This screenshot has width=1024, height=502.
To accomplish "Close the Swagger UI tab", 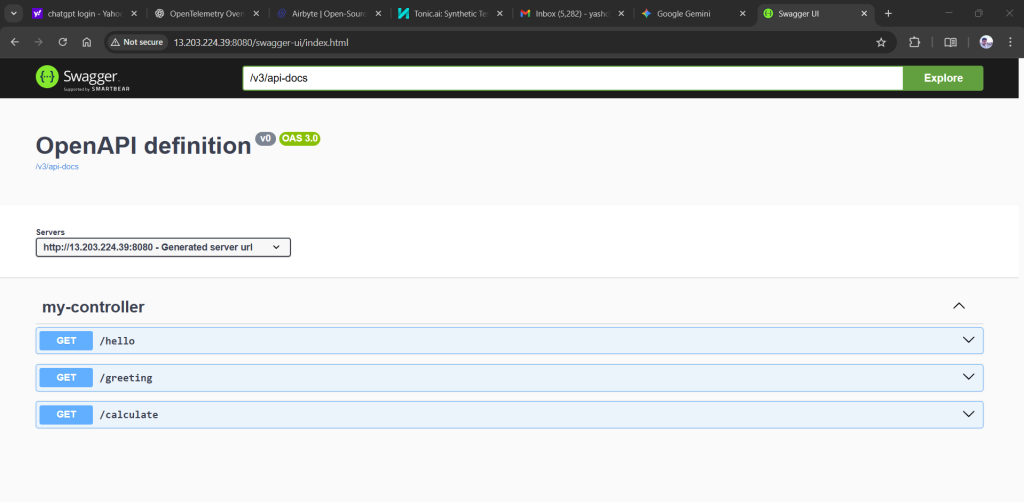I will click(x=865, y=13).
